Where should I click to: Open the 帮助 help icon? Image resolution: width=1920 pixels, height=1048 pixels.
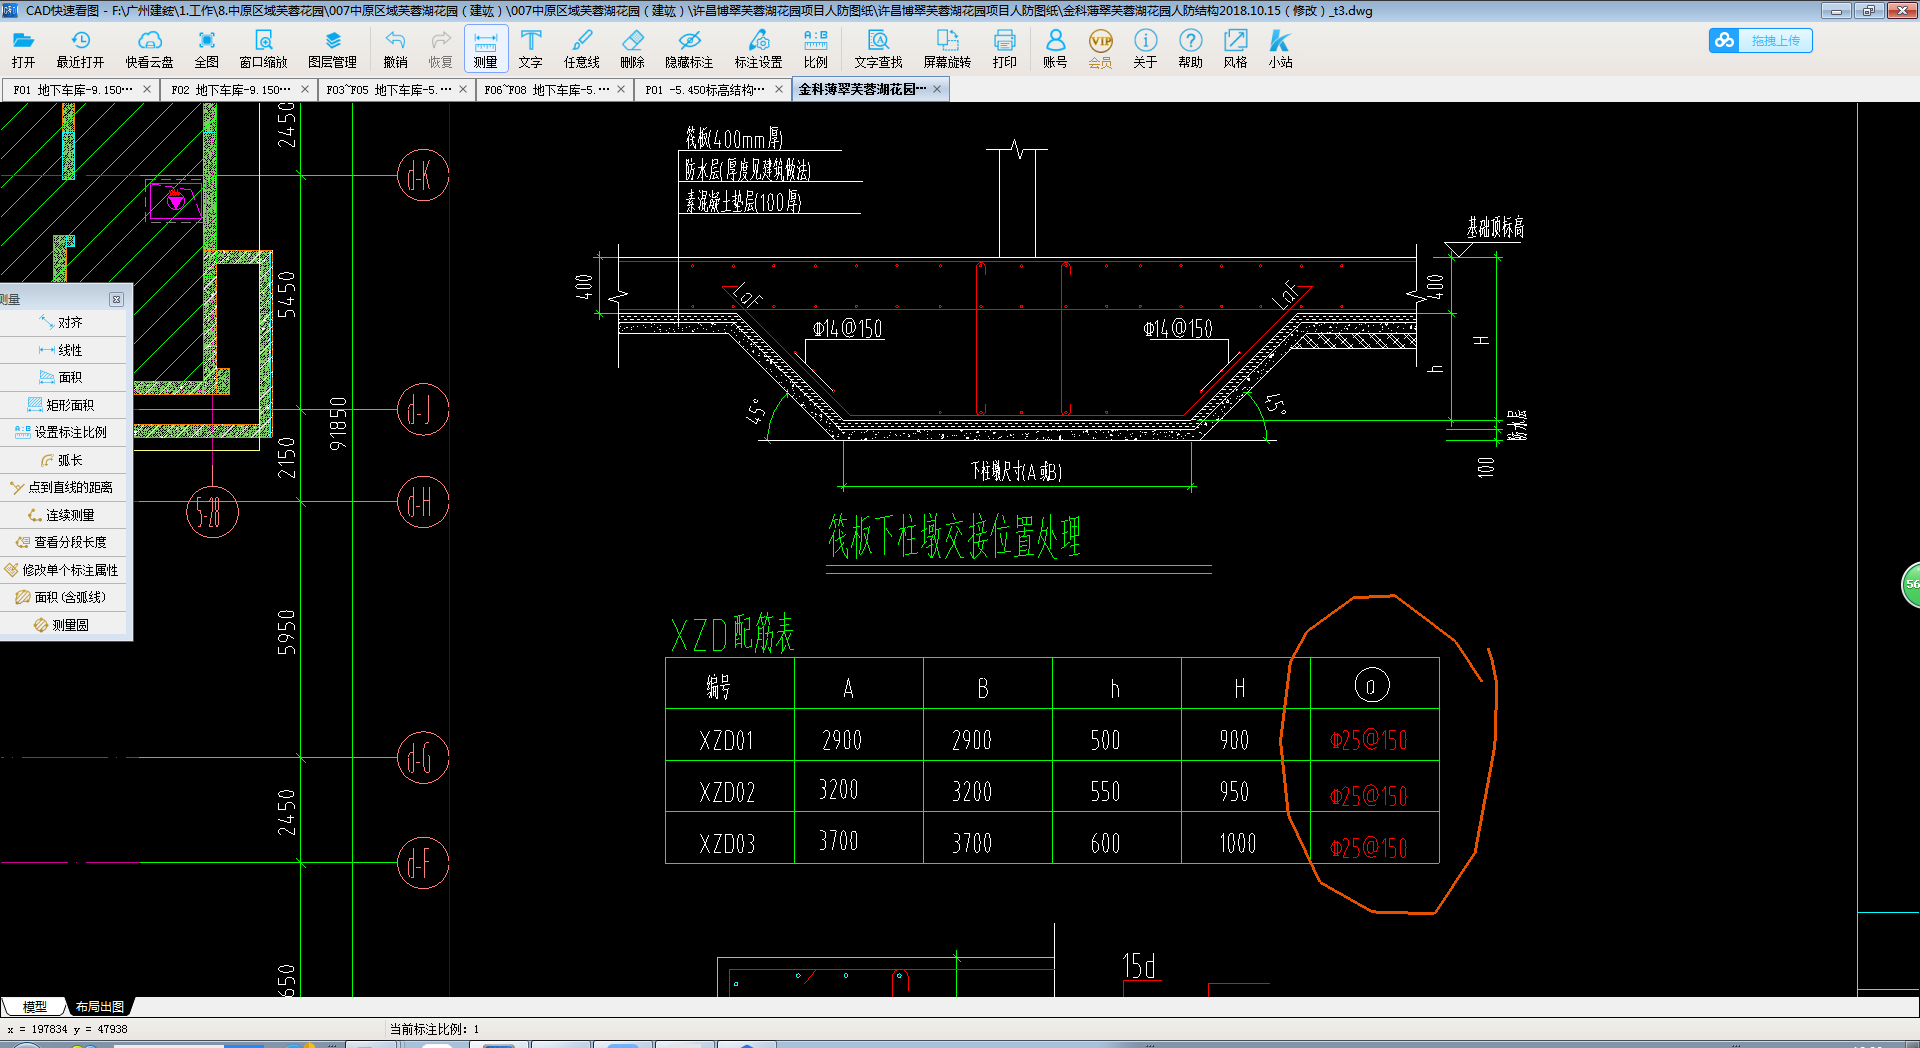pos(1190,49)
